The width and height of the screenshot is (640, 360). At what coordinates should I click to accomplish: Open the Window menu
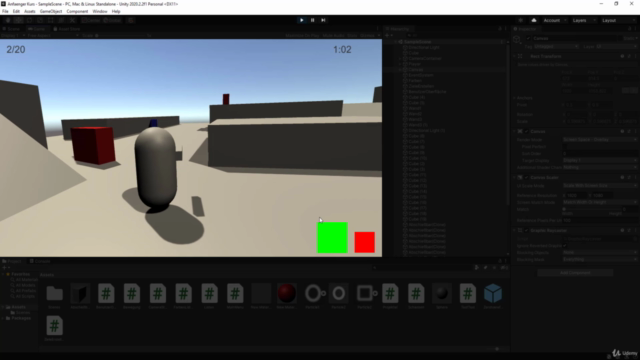100,11
